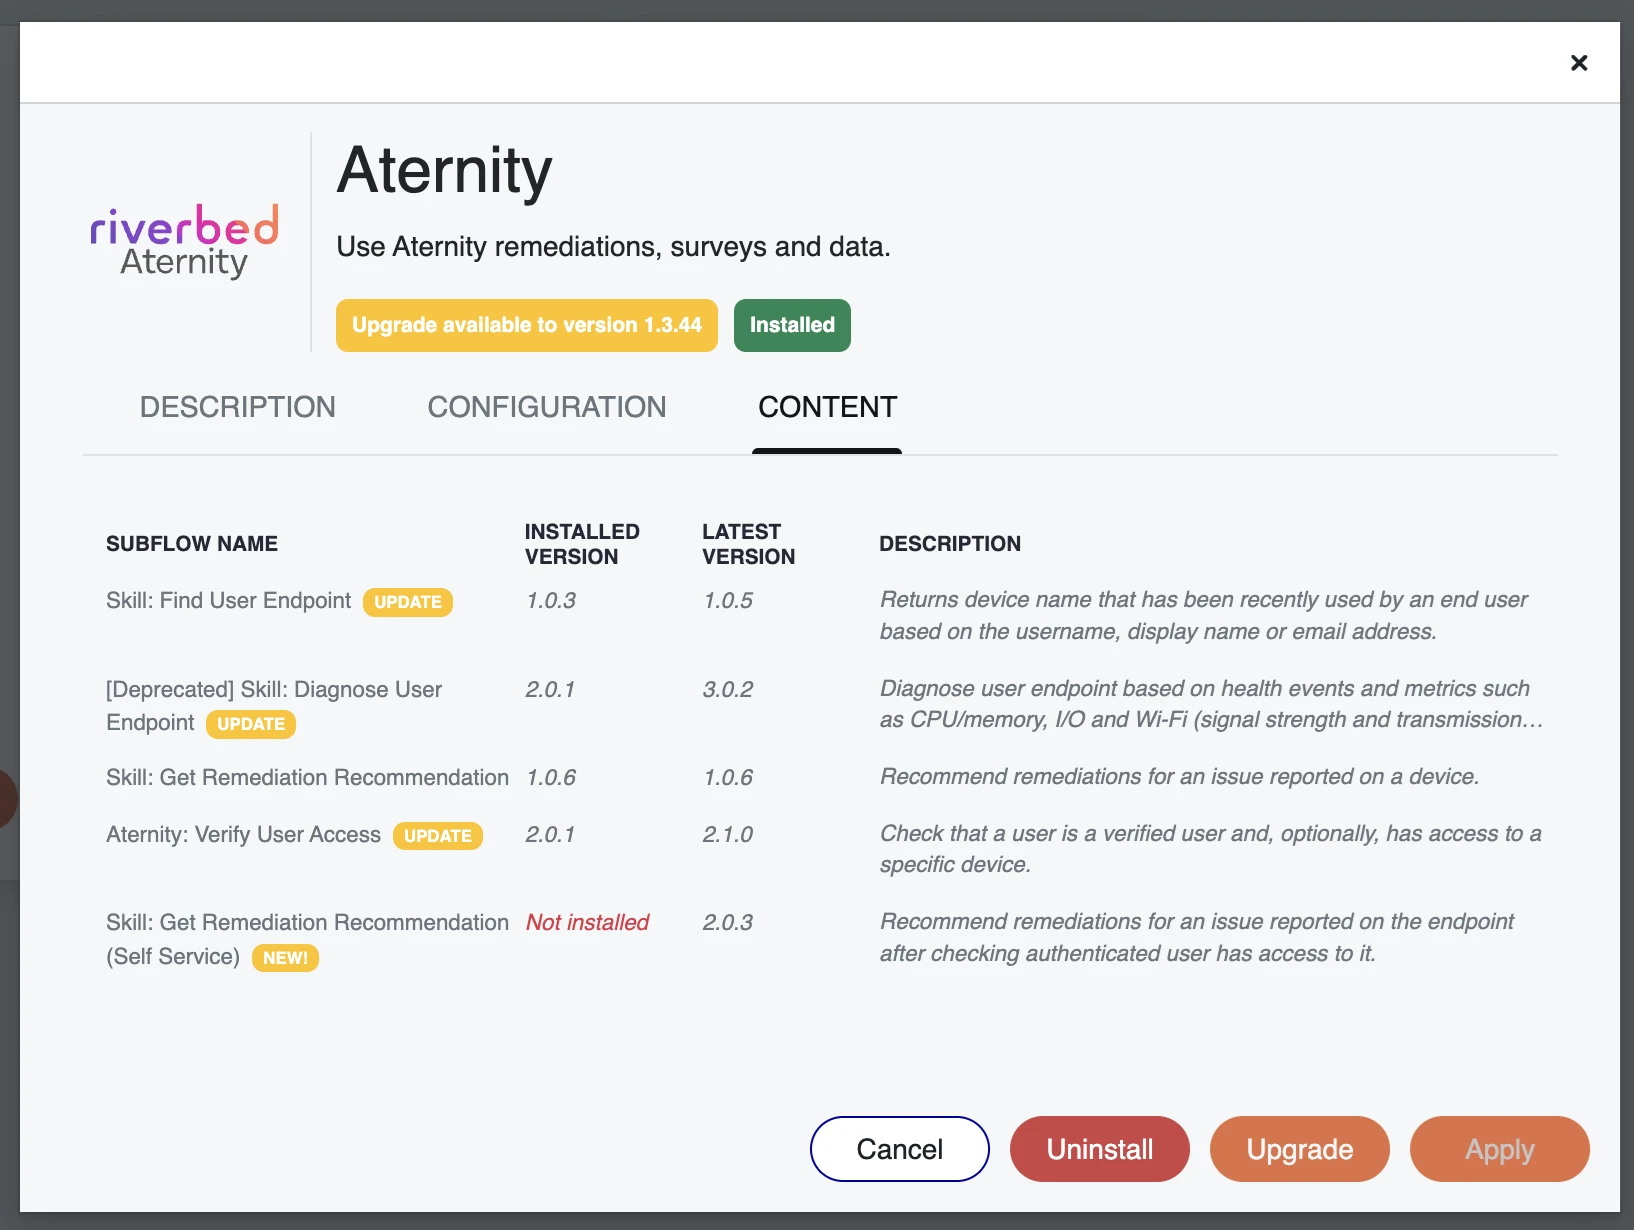This screenshot has width=1634, height=1230.
Task: Click the SUBFLOW NAME column header
Action: [x=192, y=544]
